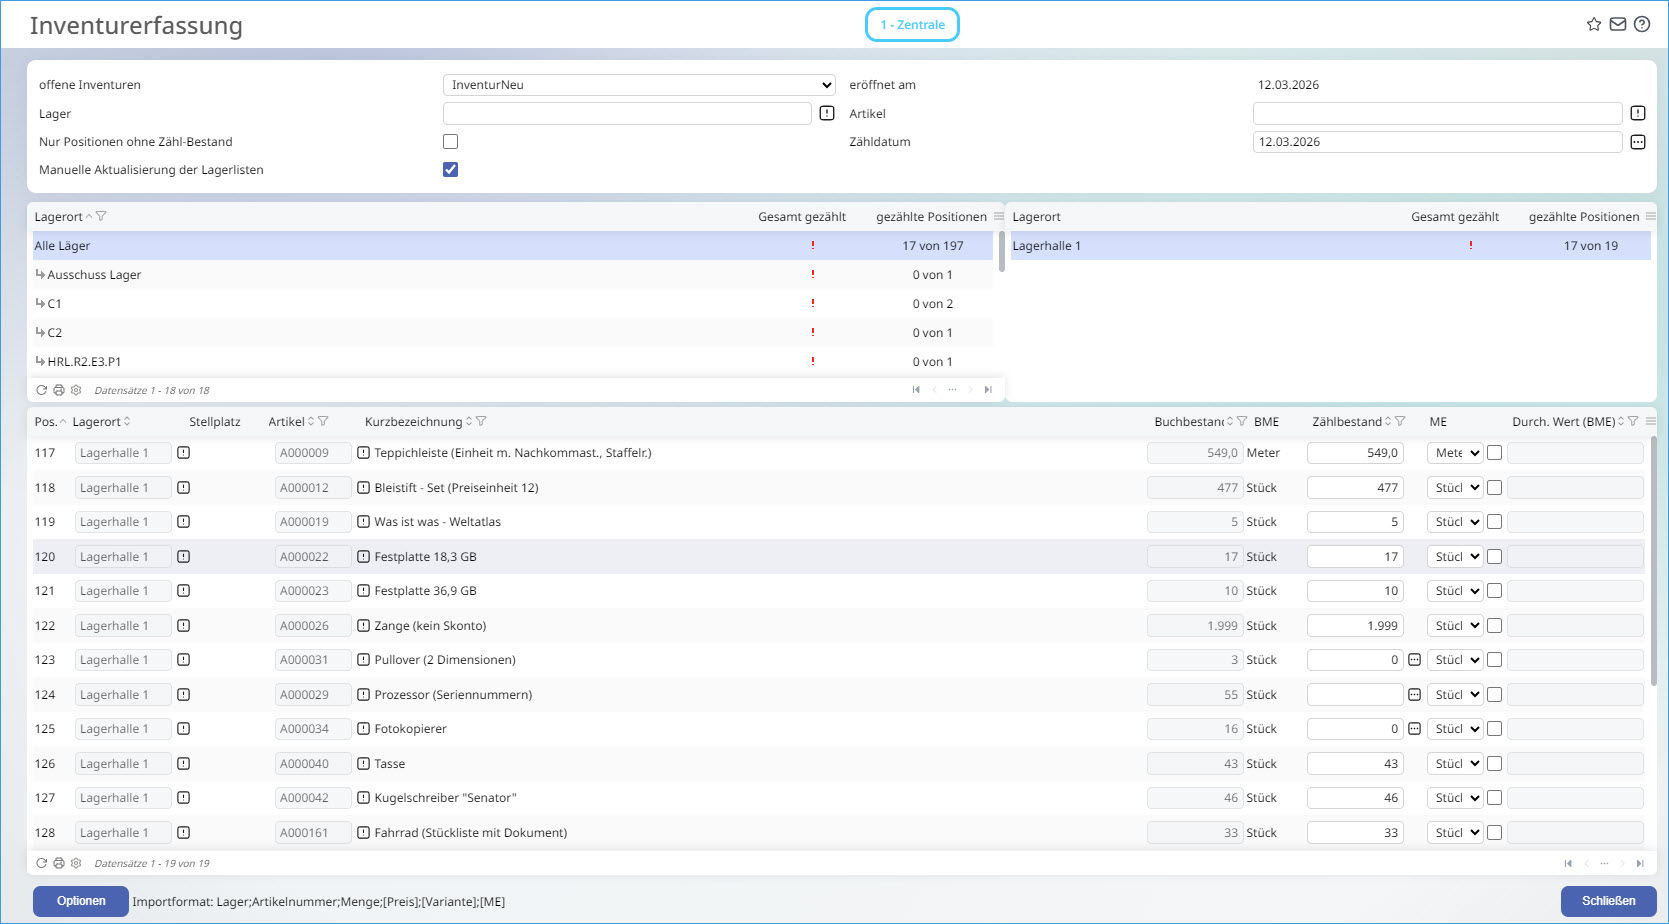Expand ME unit dropdown for Tasse row
The width and height of the screenshot is (1669, 924).
[x=1455, y=764]
